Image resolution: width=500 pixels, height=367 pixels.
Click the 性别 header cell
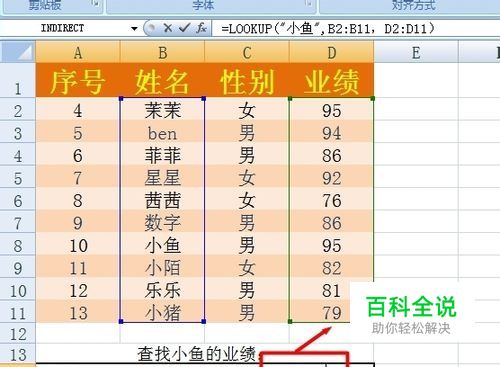point(247,80)
